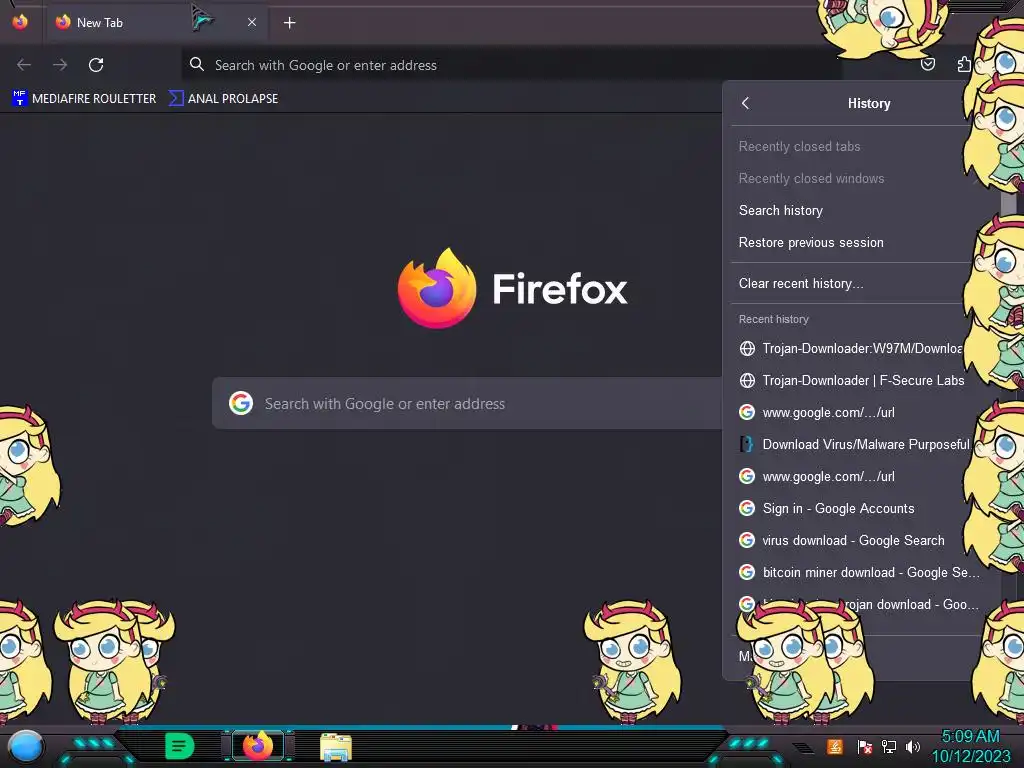The width and height of the screenshot is (1024, 768).
Task: Open the volume speaker tray icon
Action: point(913,746)
